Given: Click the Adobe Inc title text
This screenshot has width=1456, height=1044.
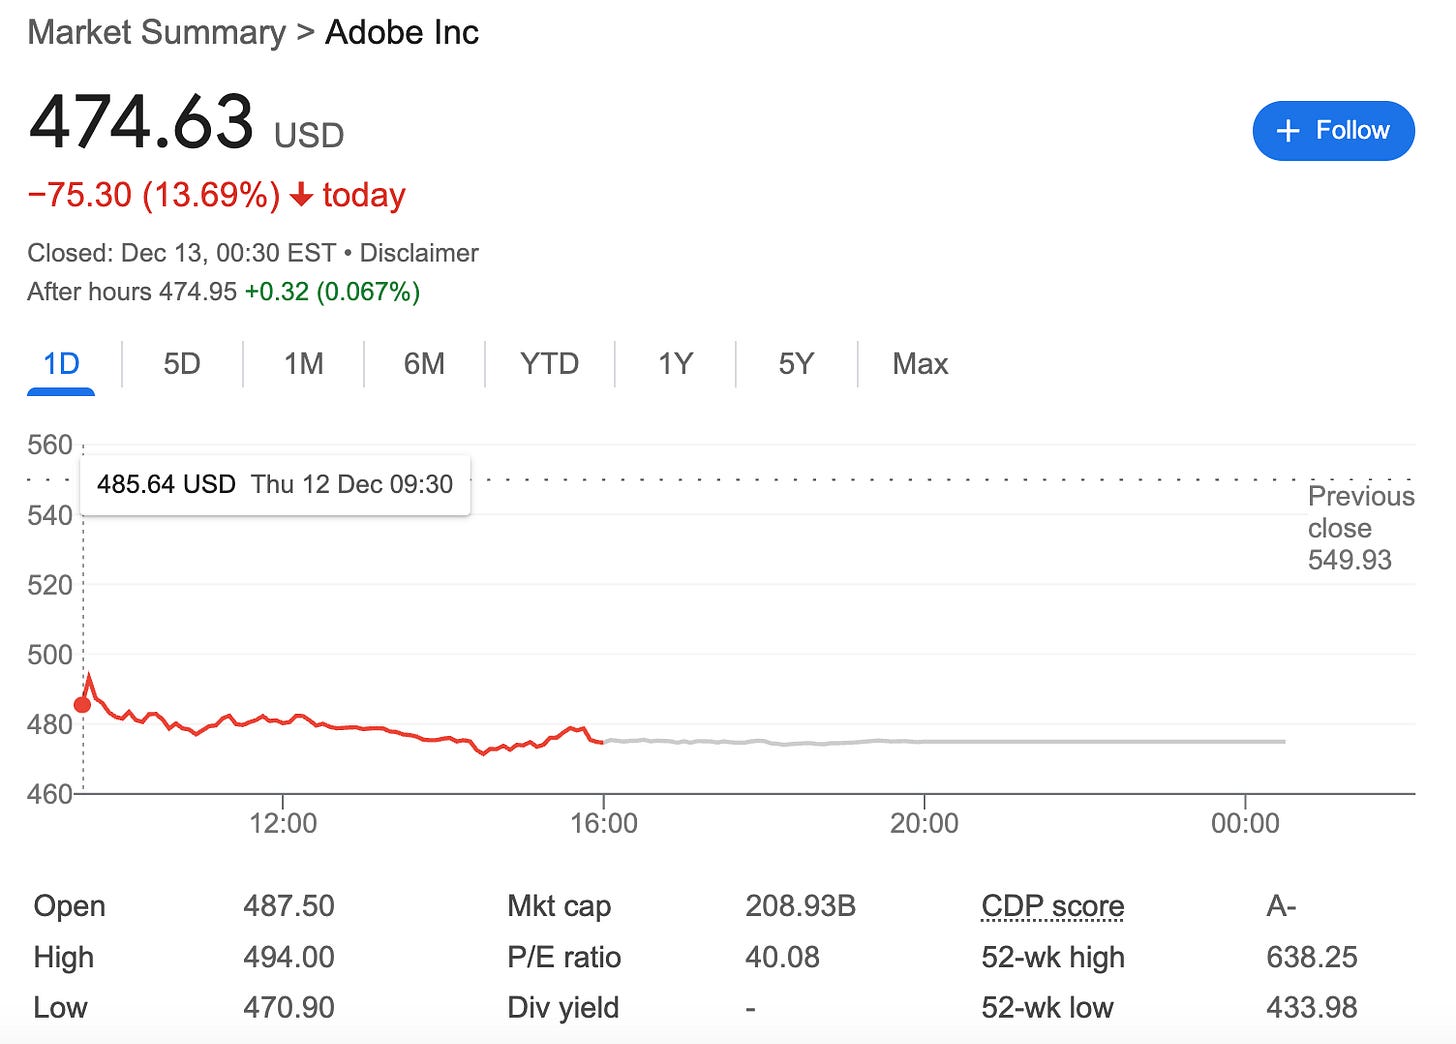Looking at the screenshot, I should [x=402, y=32].
